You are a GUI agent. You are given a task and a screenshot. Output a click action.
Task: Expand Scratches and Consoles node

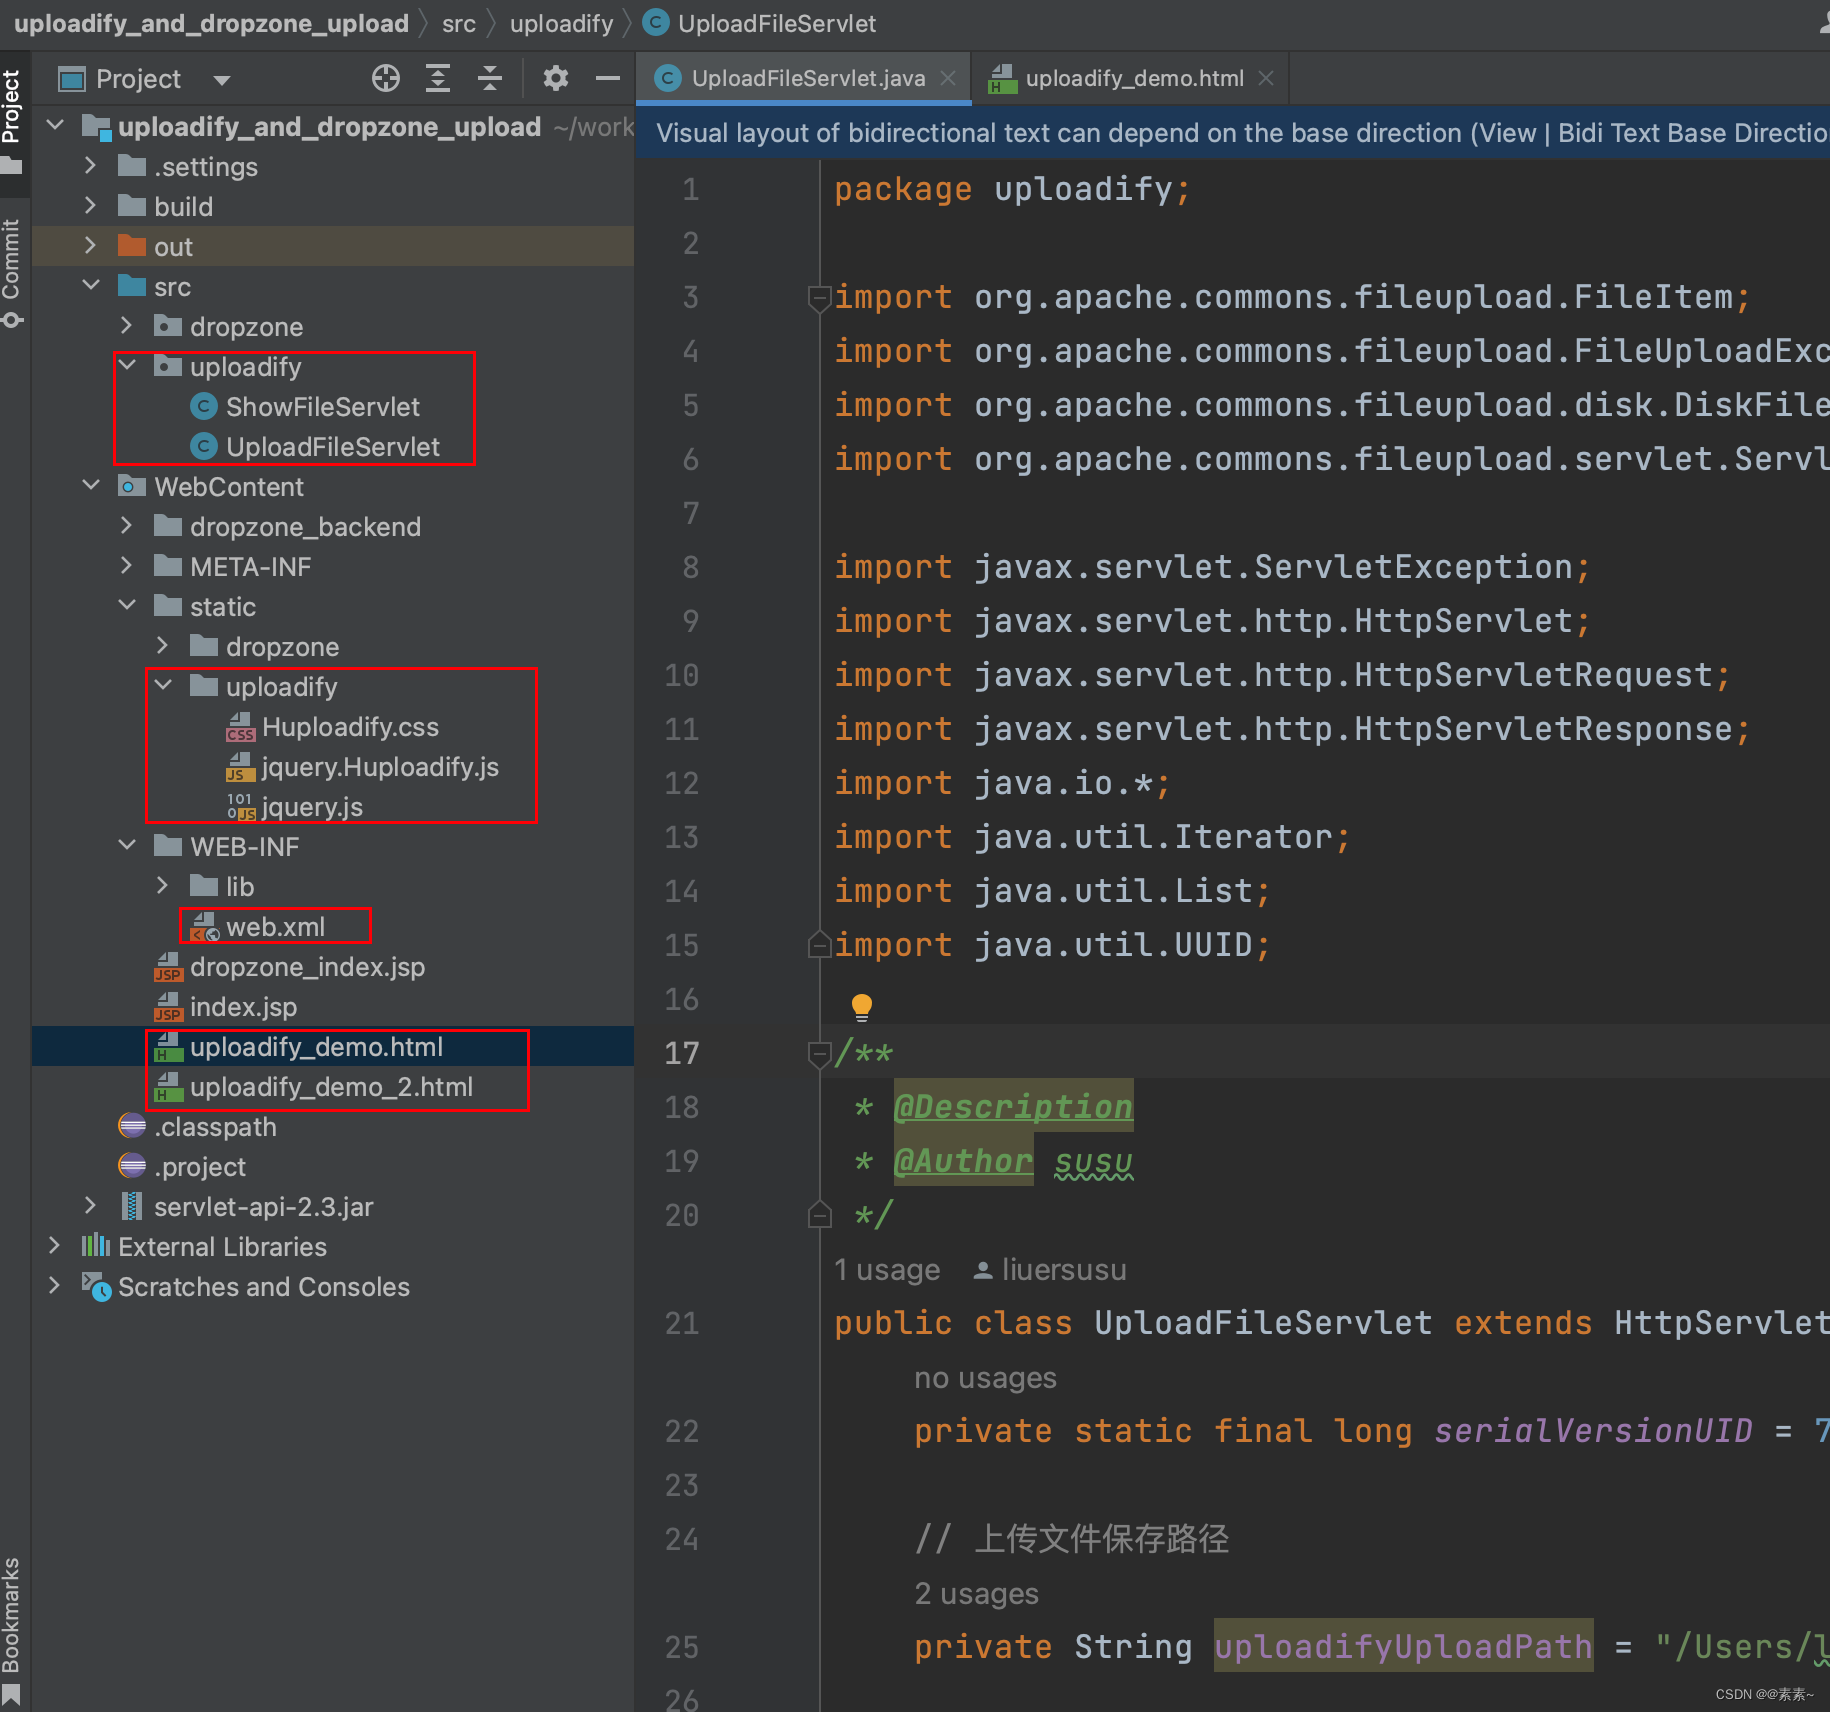point(54,1286)
